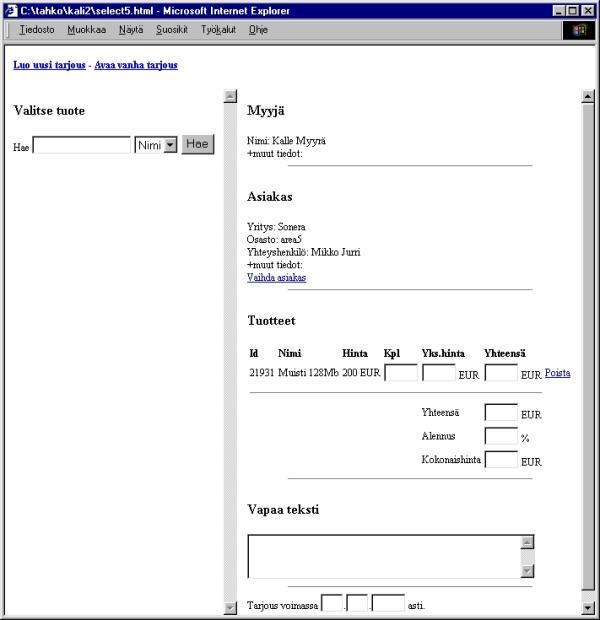Click the Kokonaishinta EUR field

pos(501,459)
